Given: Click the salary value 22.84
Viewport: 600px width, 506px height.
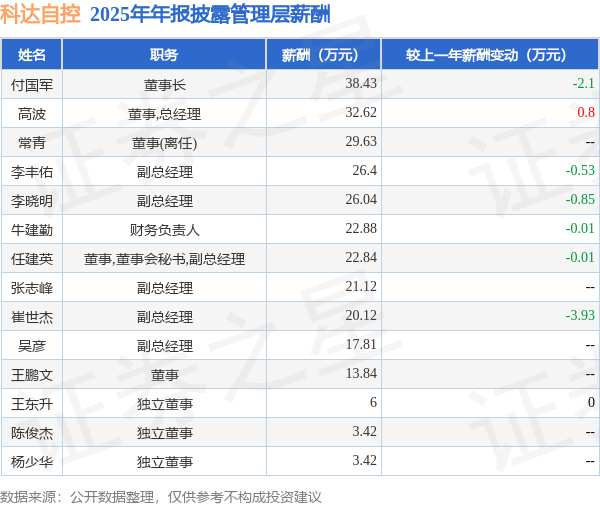Looking at the screenshot, I should pos(361,258).
